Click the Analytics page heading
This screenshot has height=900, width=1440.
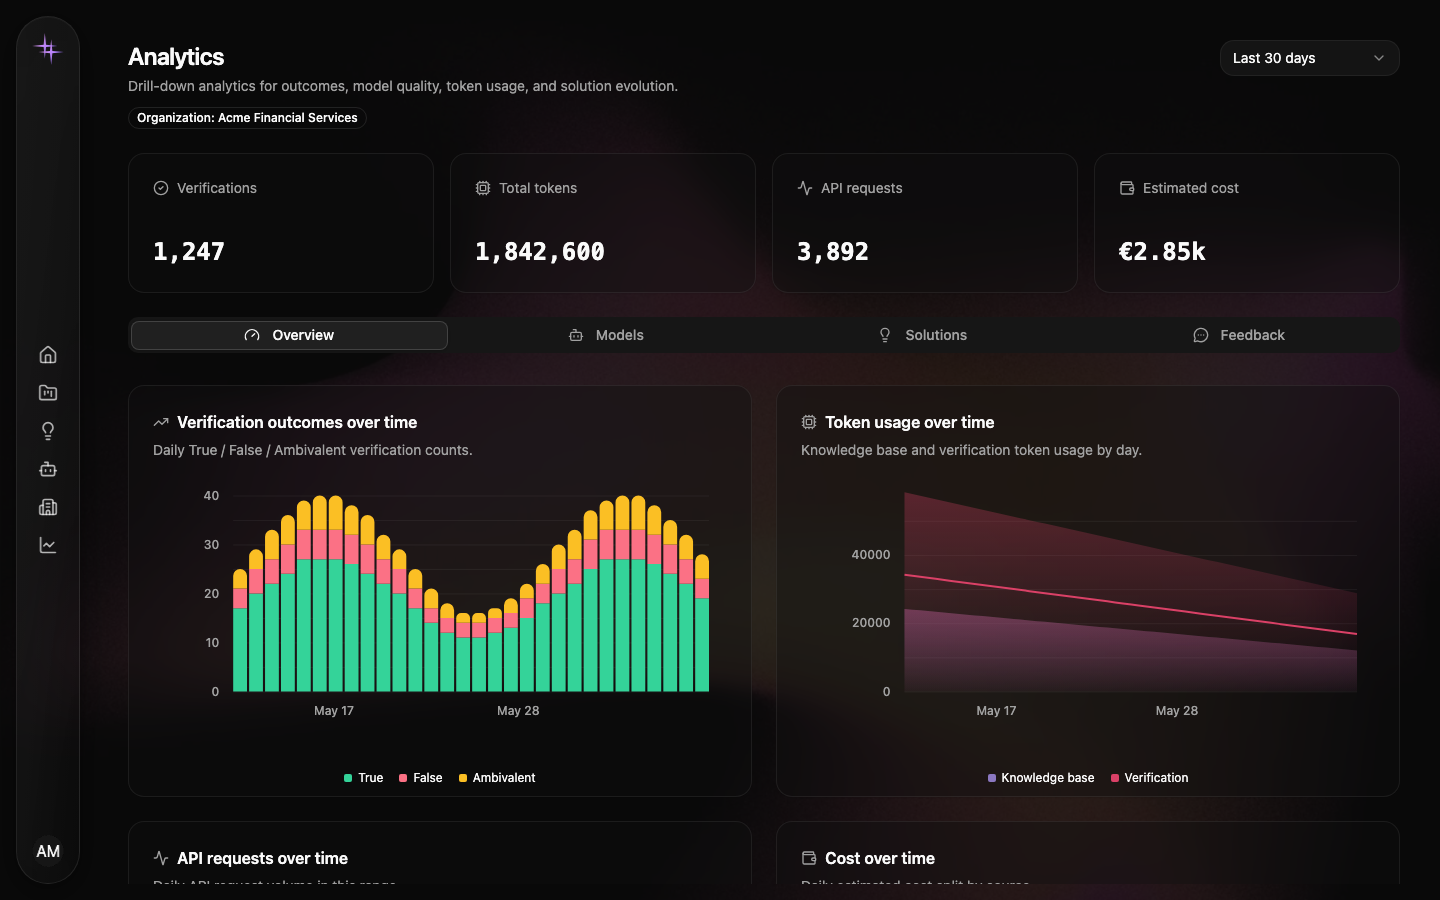tap(176, 57)
